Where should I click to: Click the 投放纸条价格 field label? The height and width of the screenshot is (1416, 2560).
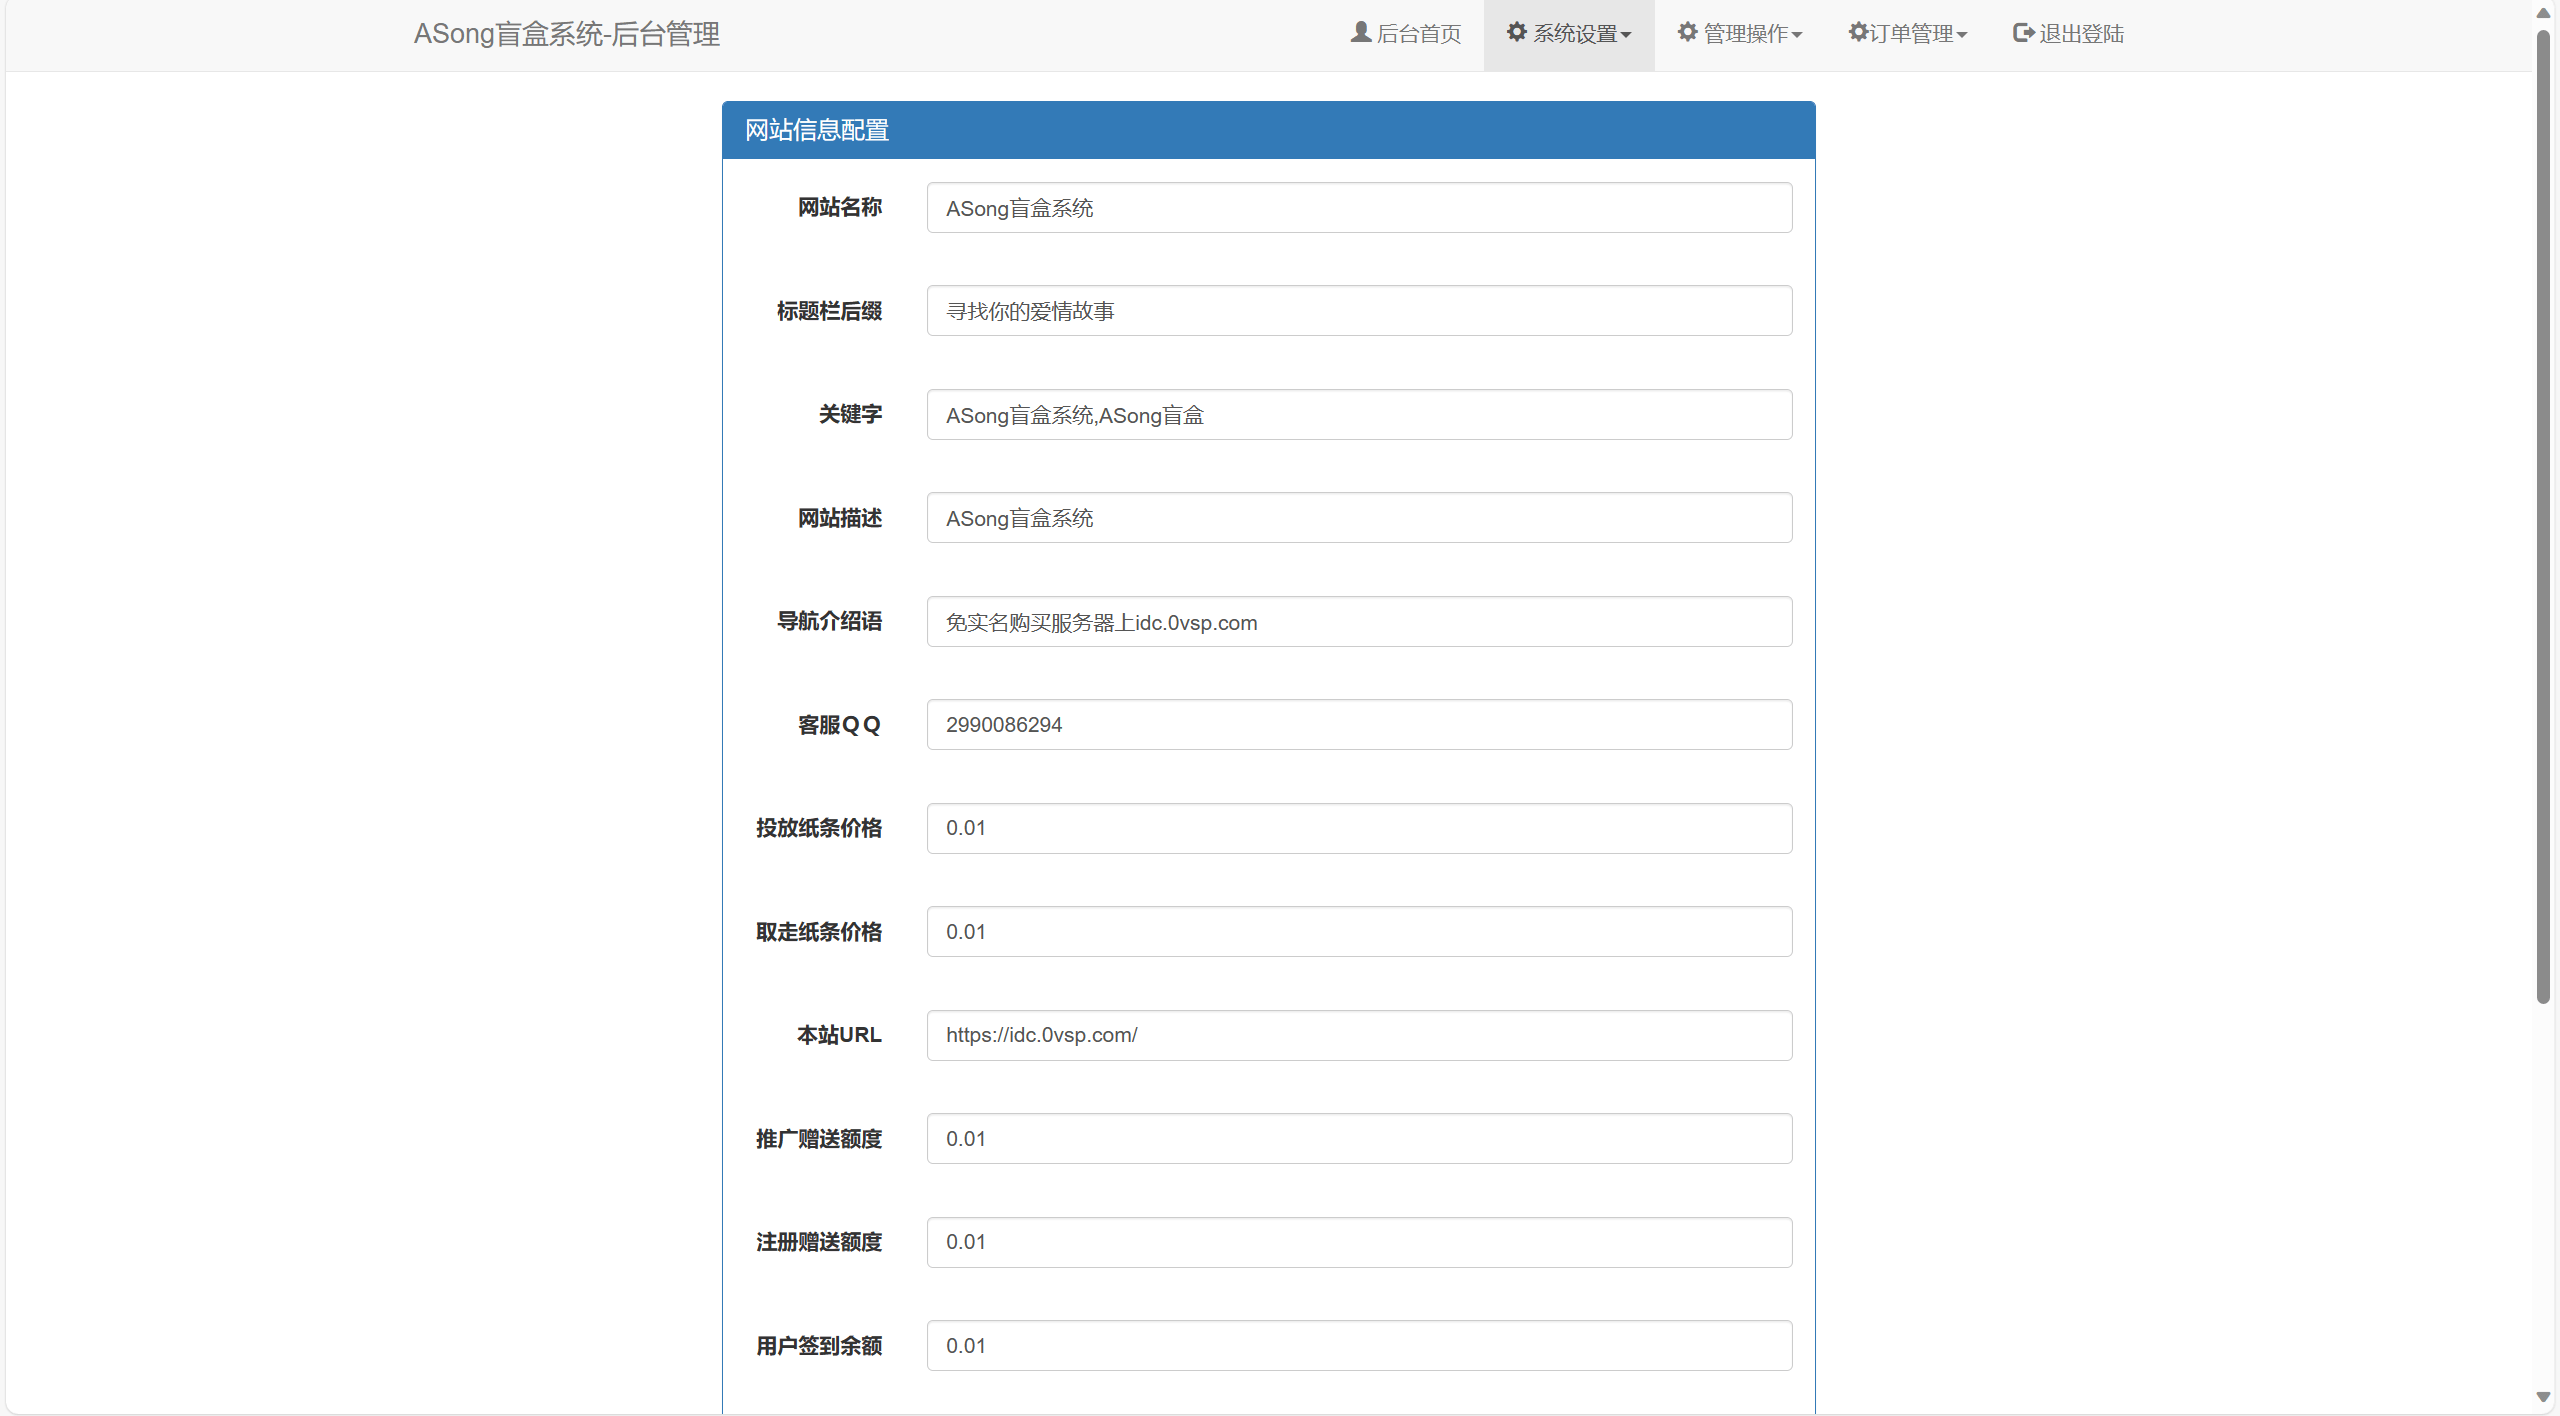tap(819, 828)
